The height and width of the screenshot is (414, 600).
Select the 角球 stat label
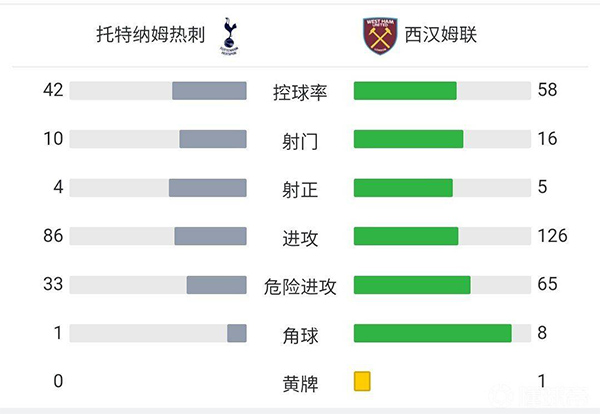(300, 333)
